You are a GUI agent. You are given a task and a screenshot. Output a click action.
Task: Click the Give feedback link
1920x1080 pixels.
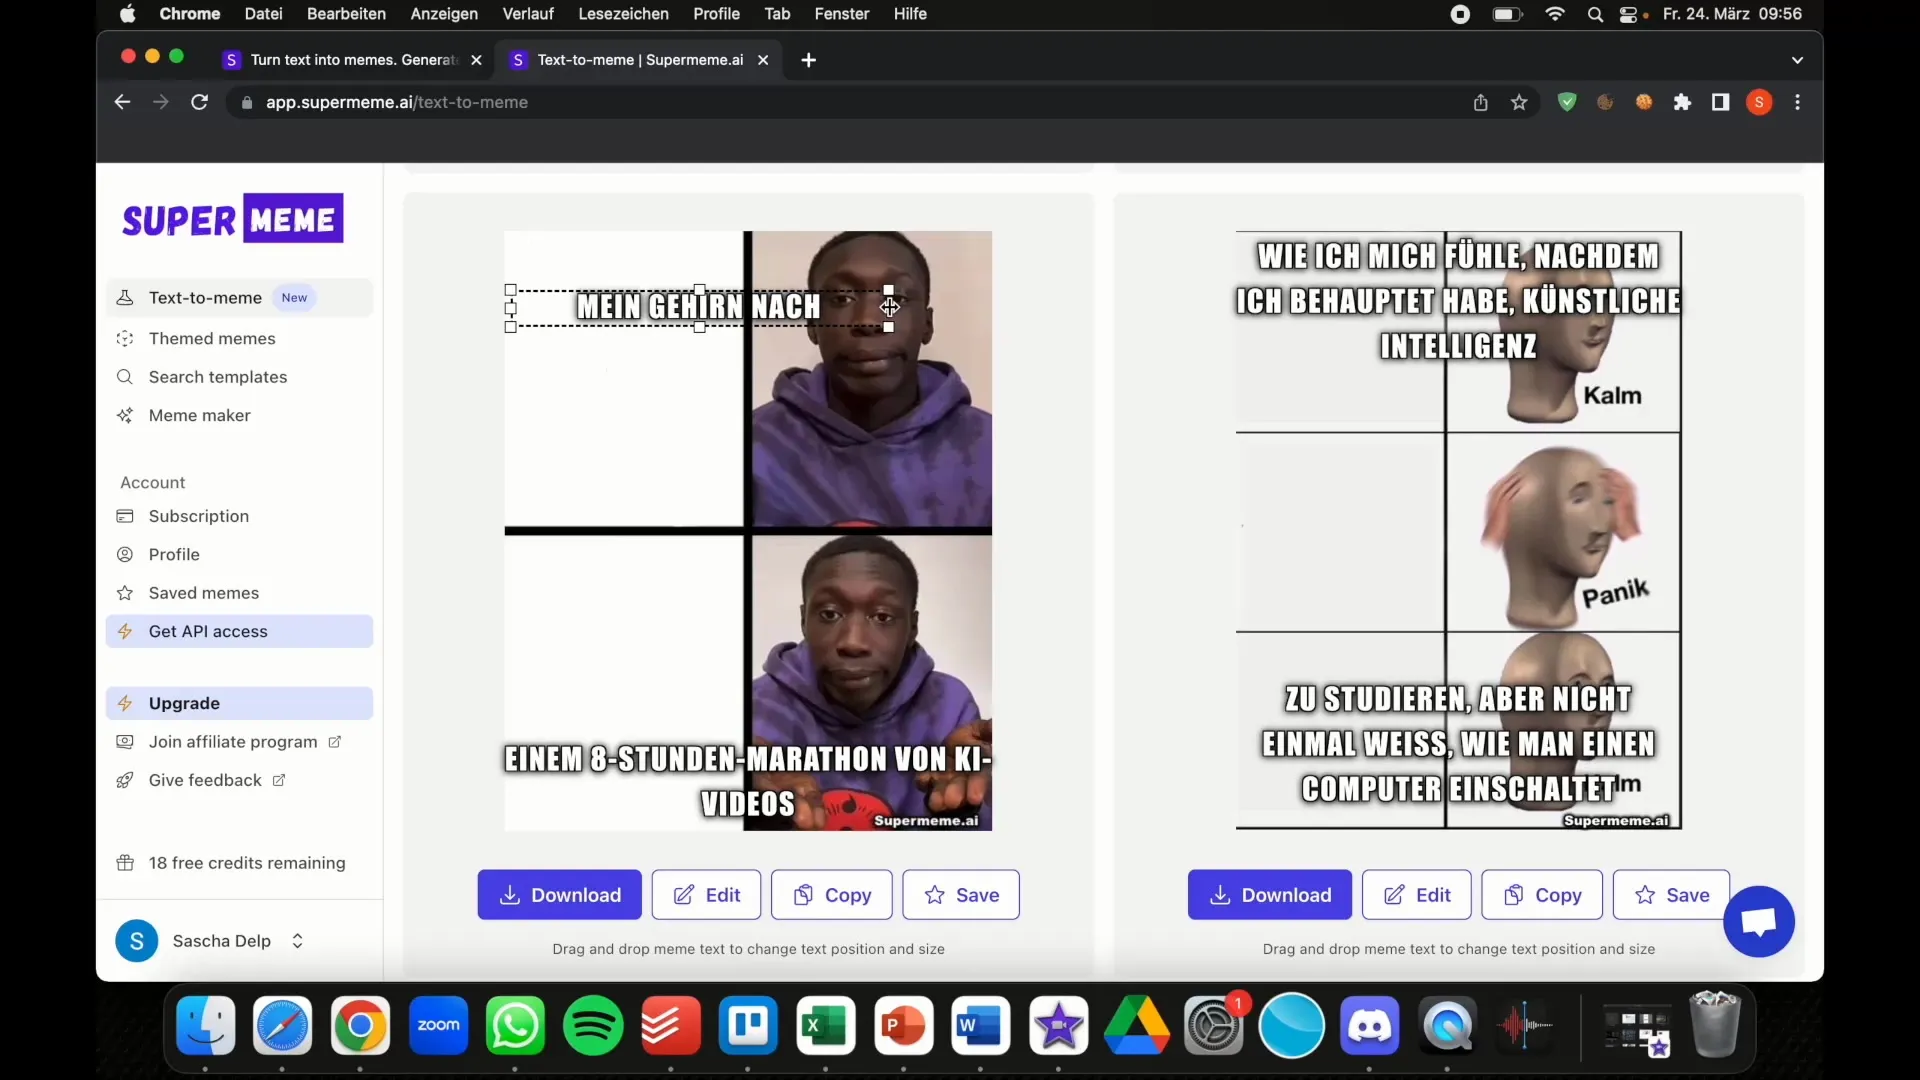coord(204,779)
